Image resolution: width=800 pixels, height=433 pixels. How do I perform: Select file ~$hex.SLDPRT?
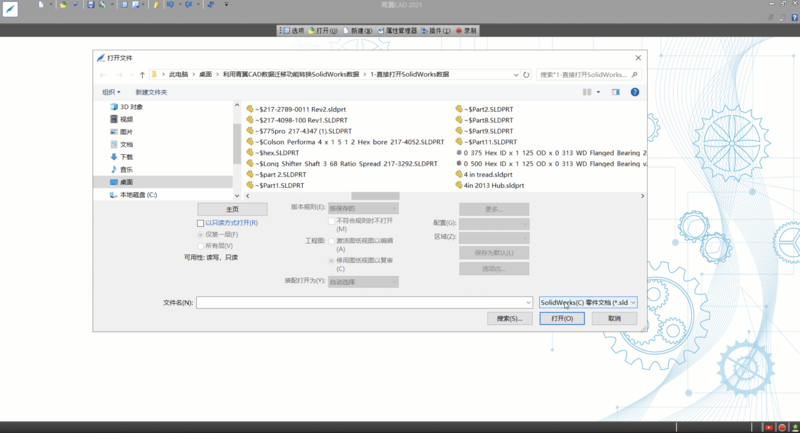[x=273, y=152]
